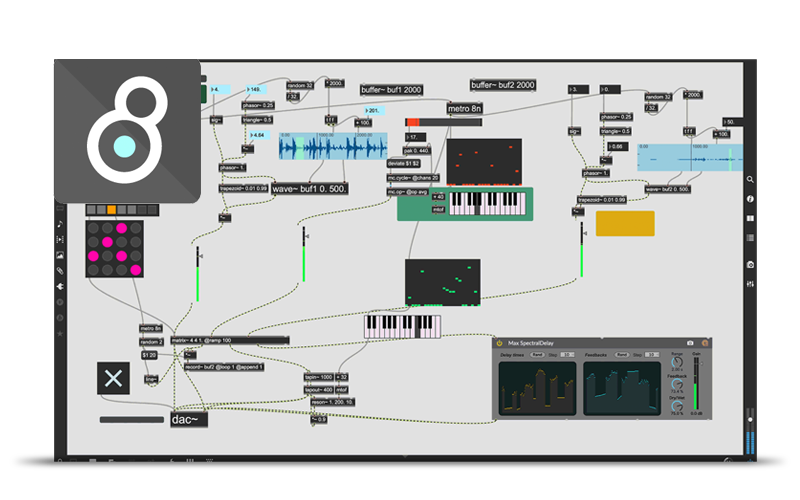
Task: Click the number box showing 4.64
Action: coord(259,135)
